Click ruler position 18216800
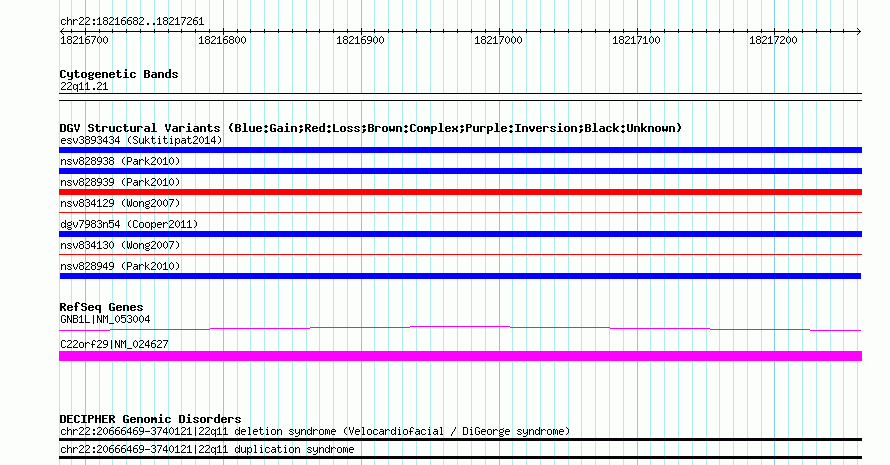This screenshot has height=465, width=890. point(222,40)
